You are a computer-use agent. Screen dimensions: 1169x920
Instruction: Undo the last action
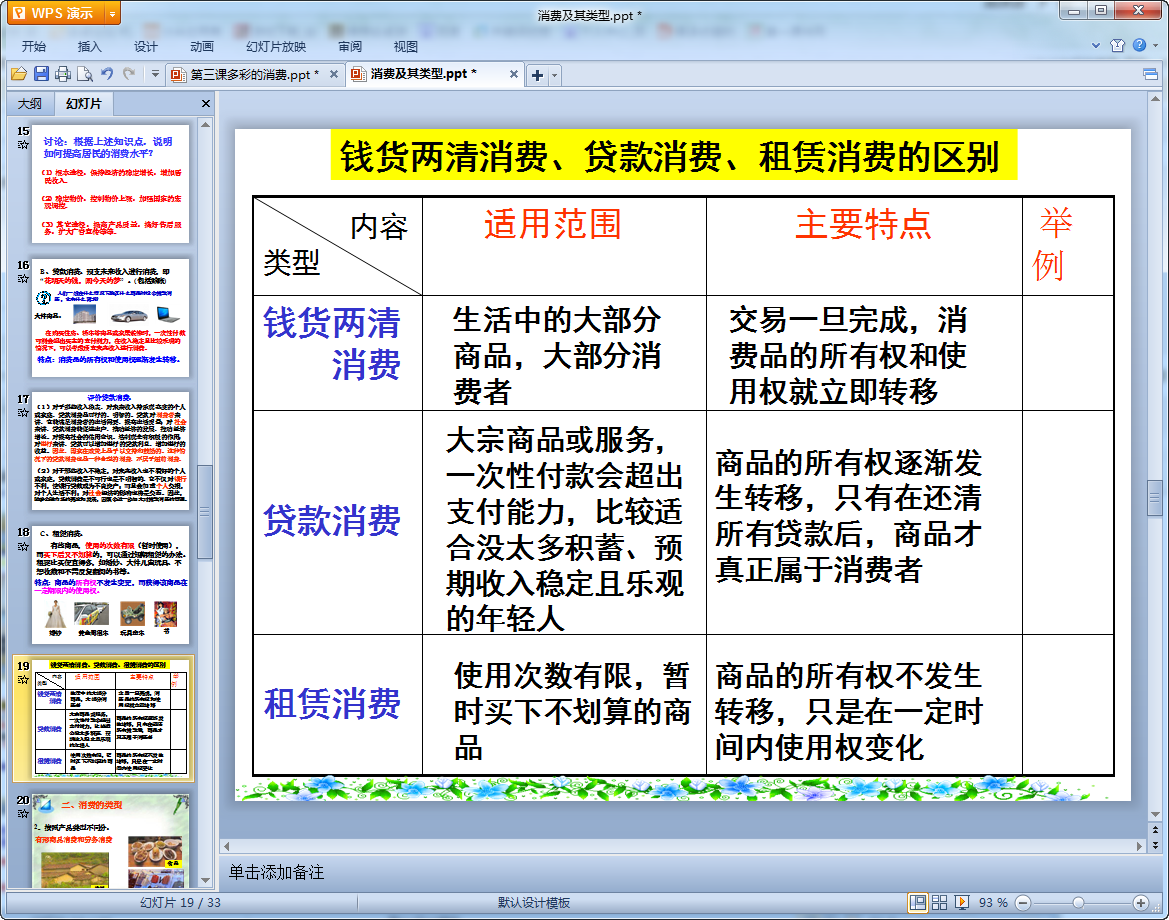[107, 74]
